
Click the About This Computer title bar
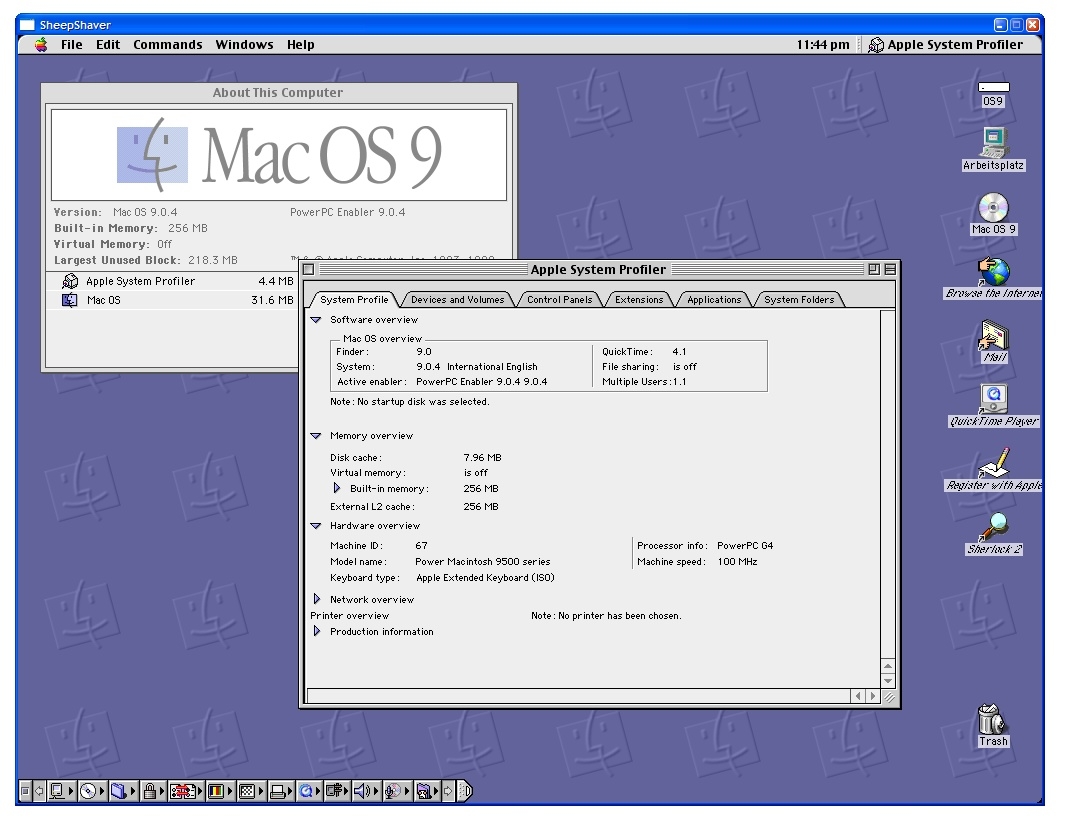point(278,92)
